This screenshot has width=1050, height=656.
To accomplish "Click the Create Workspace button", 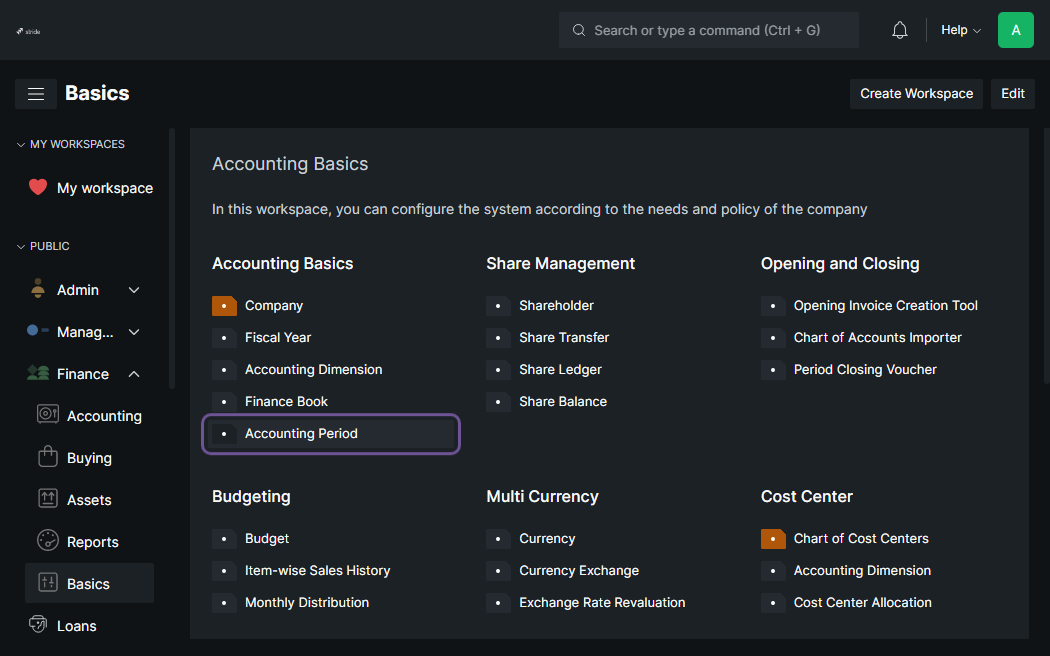I will 916,94.
